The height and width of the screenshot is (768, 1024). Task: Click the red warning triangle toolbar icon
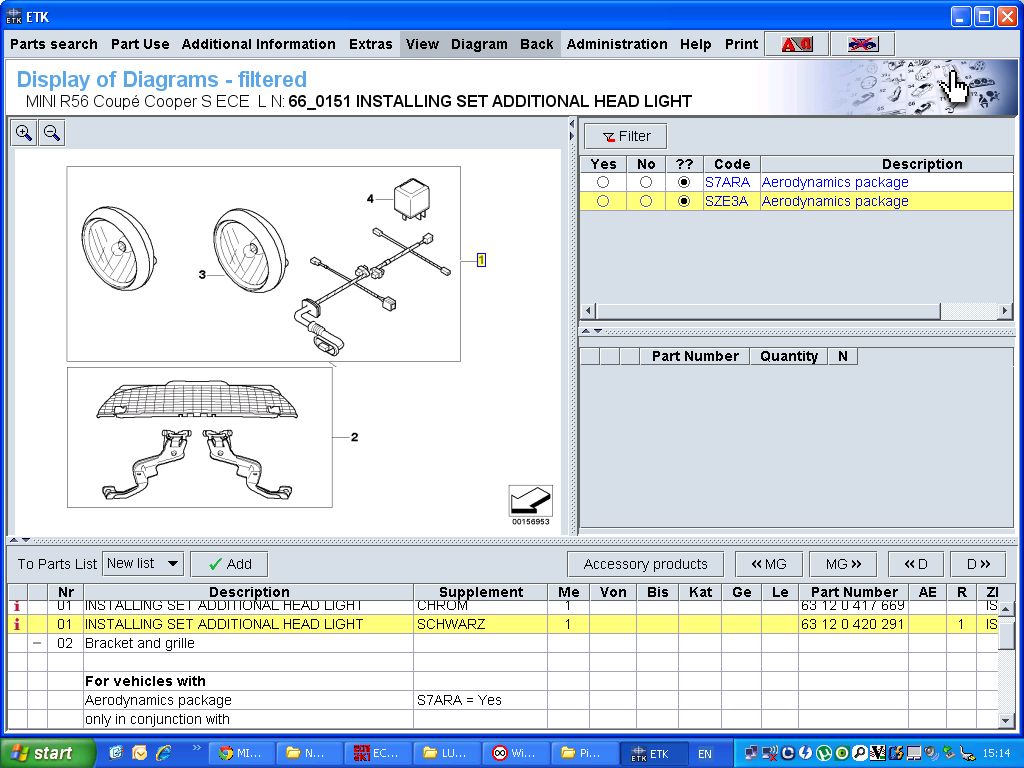click(x=797, y=44)
